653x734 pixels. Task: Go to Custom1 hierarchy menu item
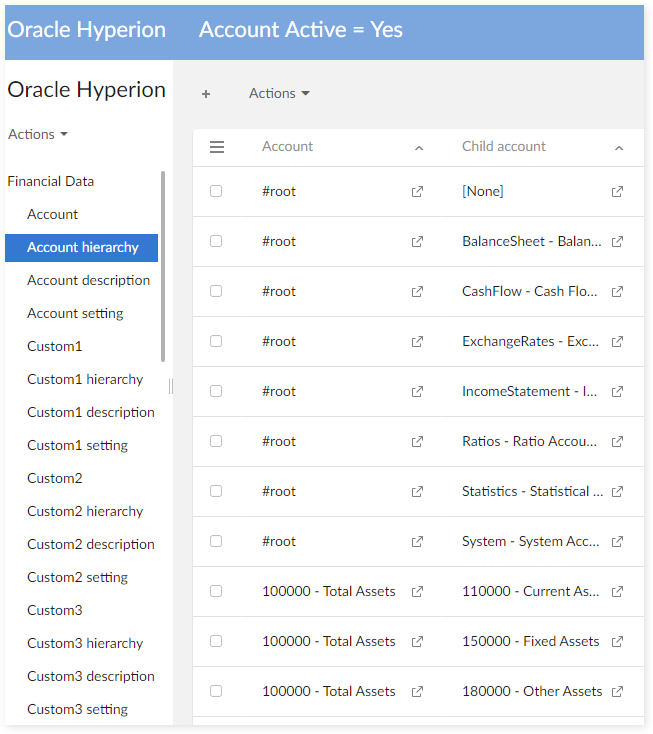[x=85, y=379]
